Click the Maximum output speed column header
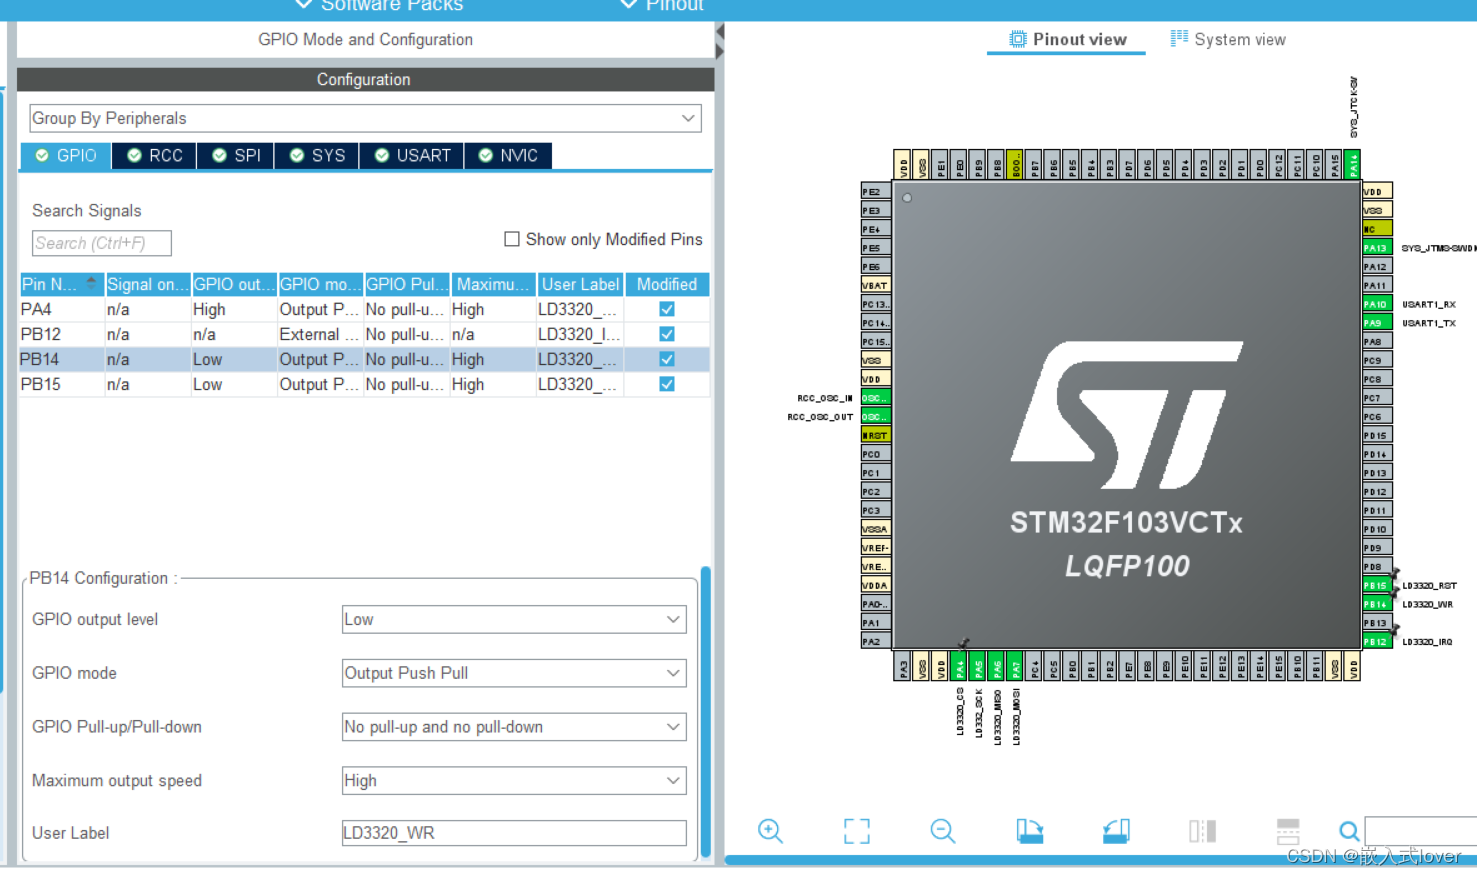Image resolution: width=1477 pixels, height=876 pixels. click(493, 284)
